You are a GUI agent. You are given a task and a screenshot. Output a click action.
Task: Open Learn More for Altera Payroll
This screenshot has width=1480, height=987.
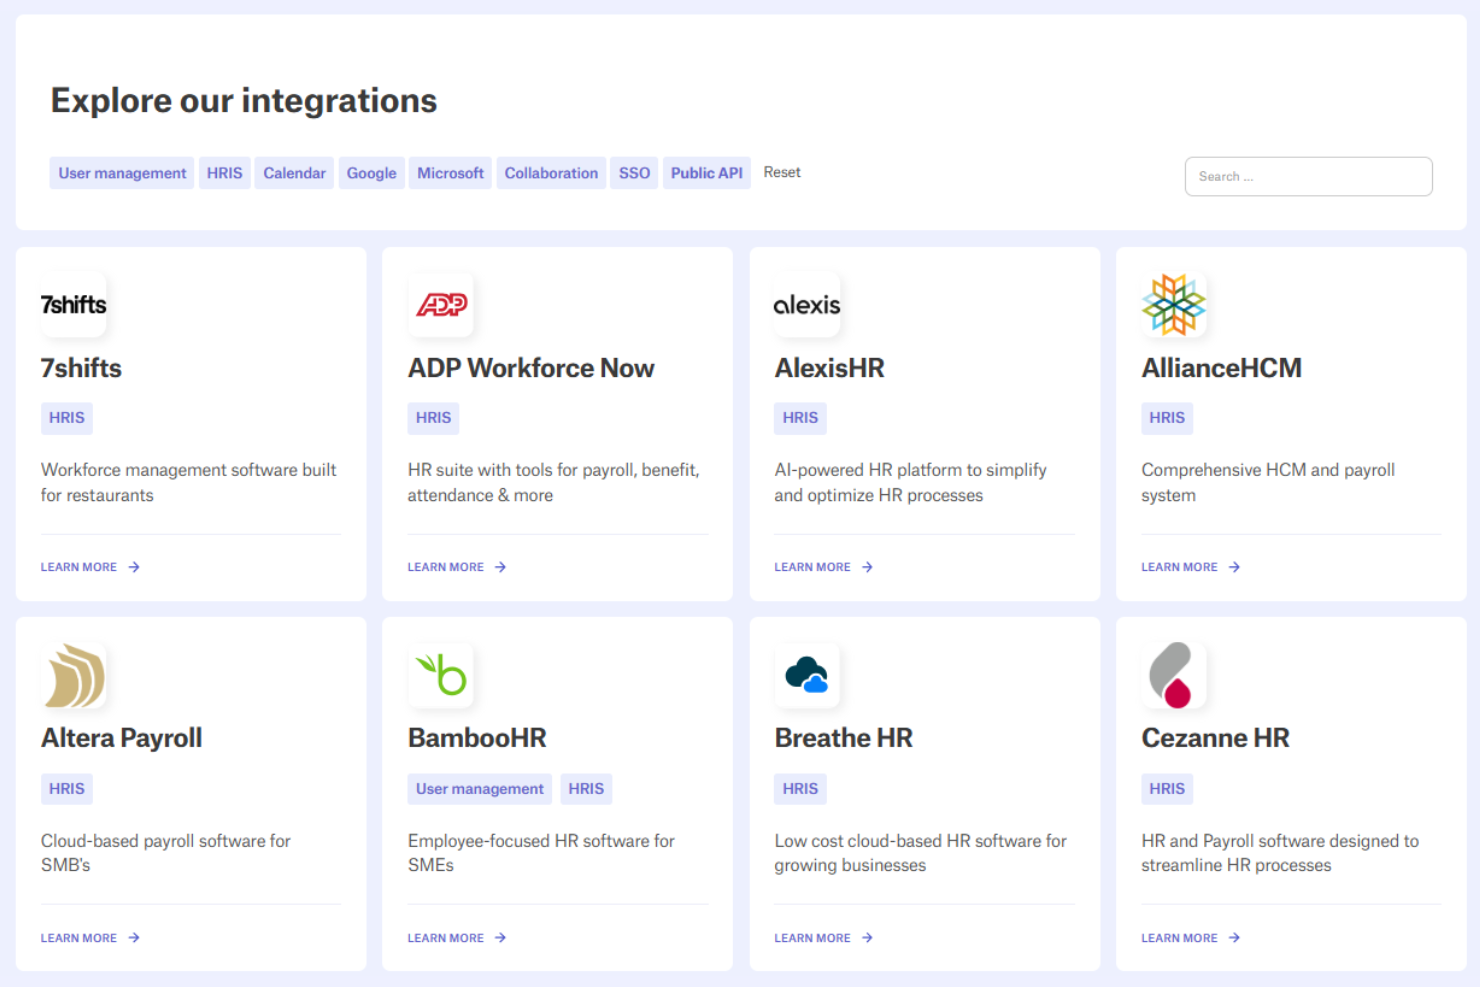tap(90, 938)
